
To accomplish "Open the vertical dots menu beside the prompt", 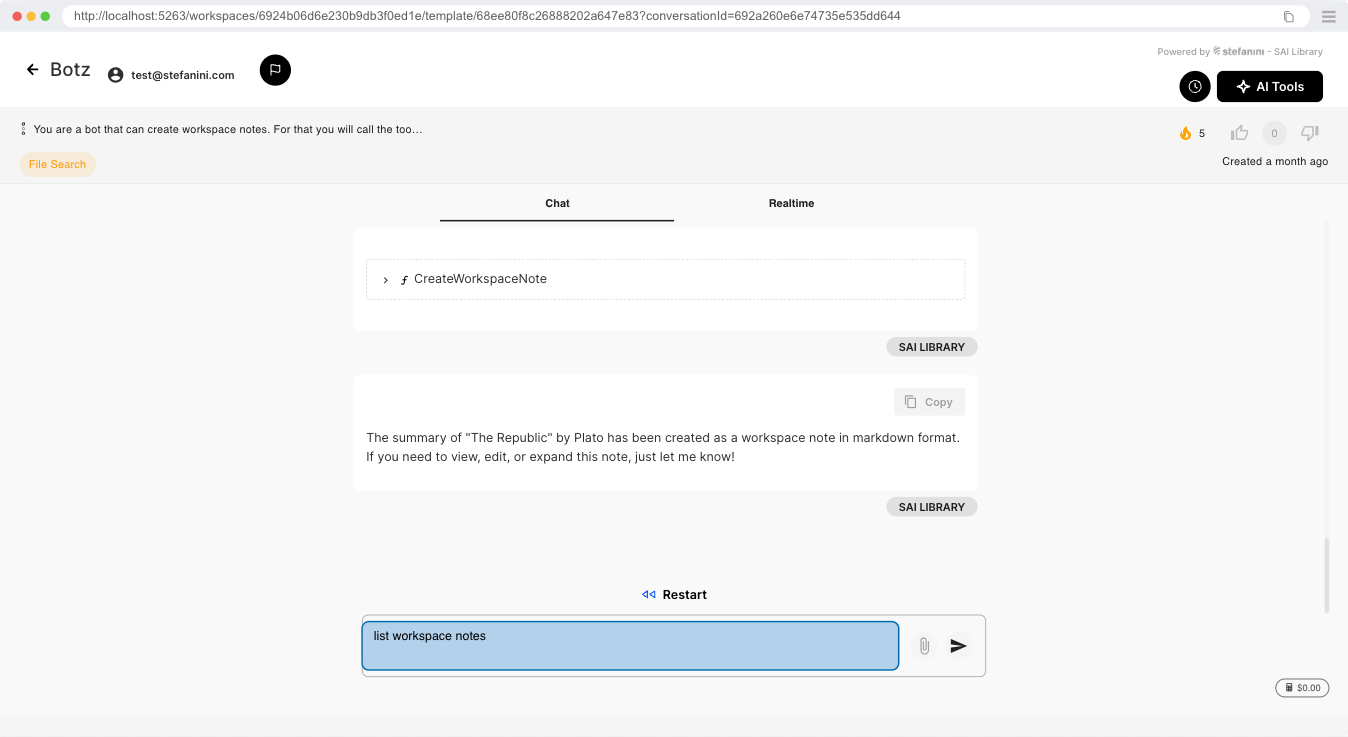I will (x=23, y=129).
